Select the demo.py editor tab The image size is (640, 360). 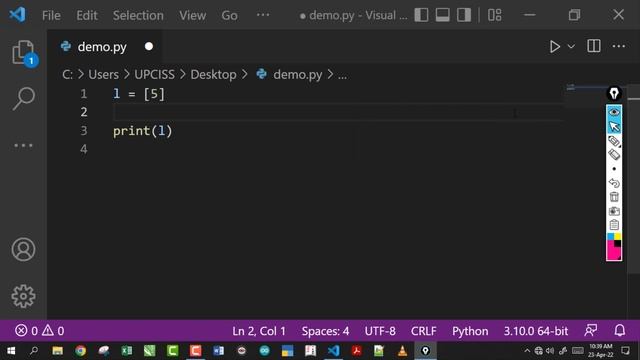pos(104,47)
